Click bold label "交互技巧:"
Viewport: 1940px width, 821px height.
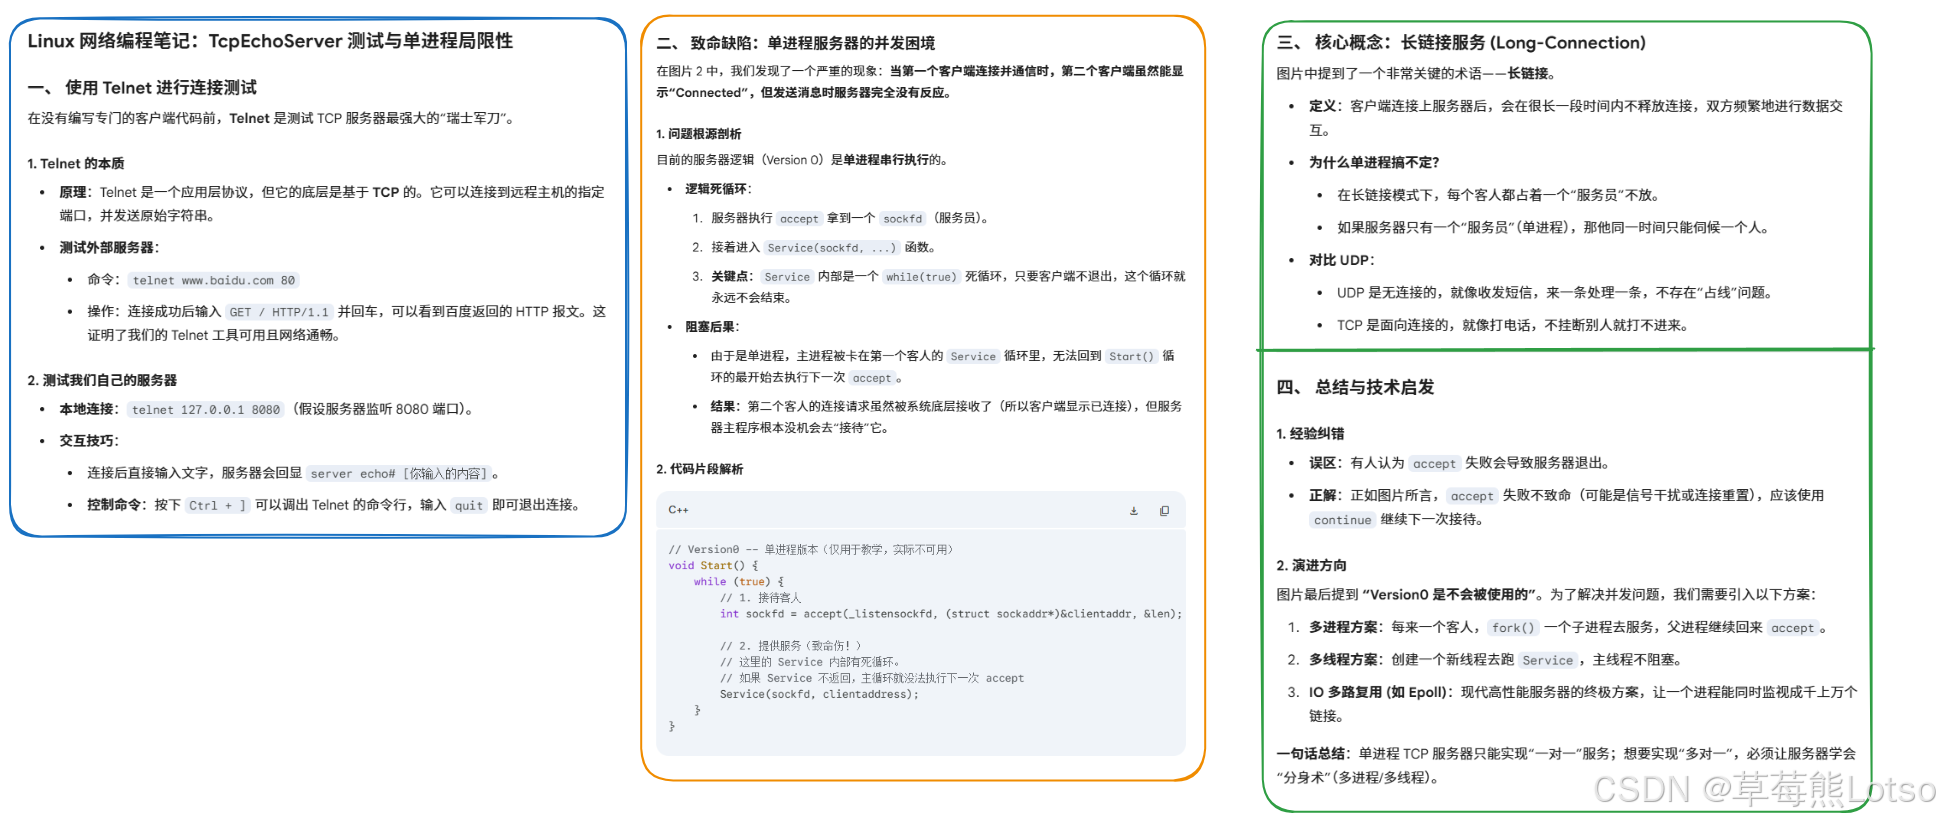click(89, 441)
